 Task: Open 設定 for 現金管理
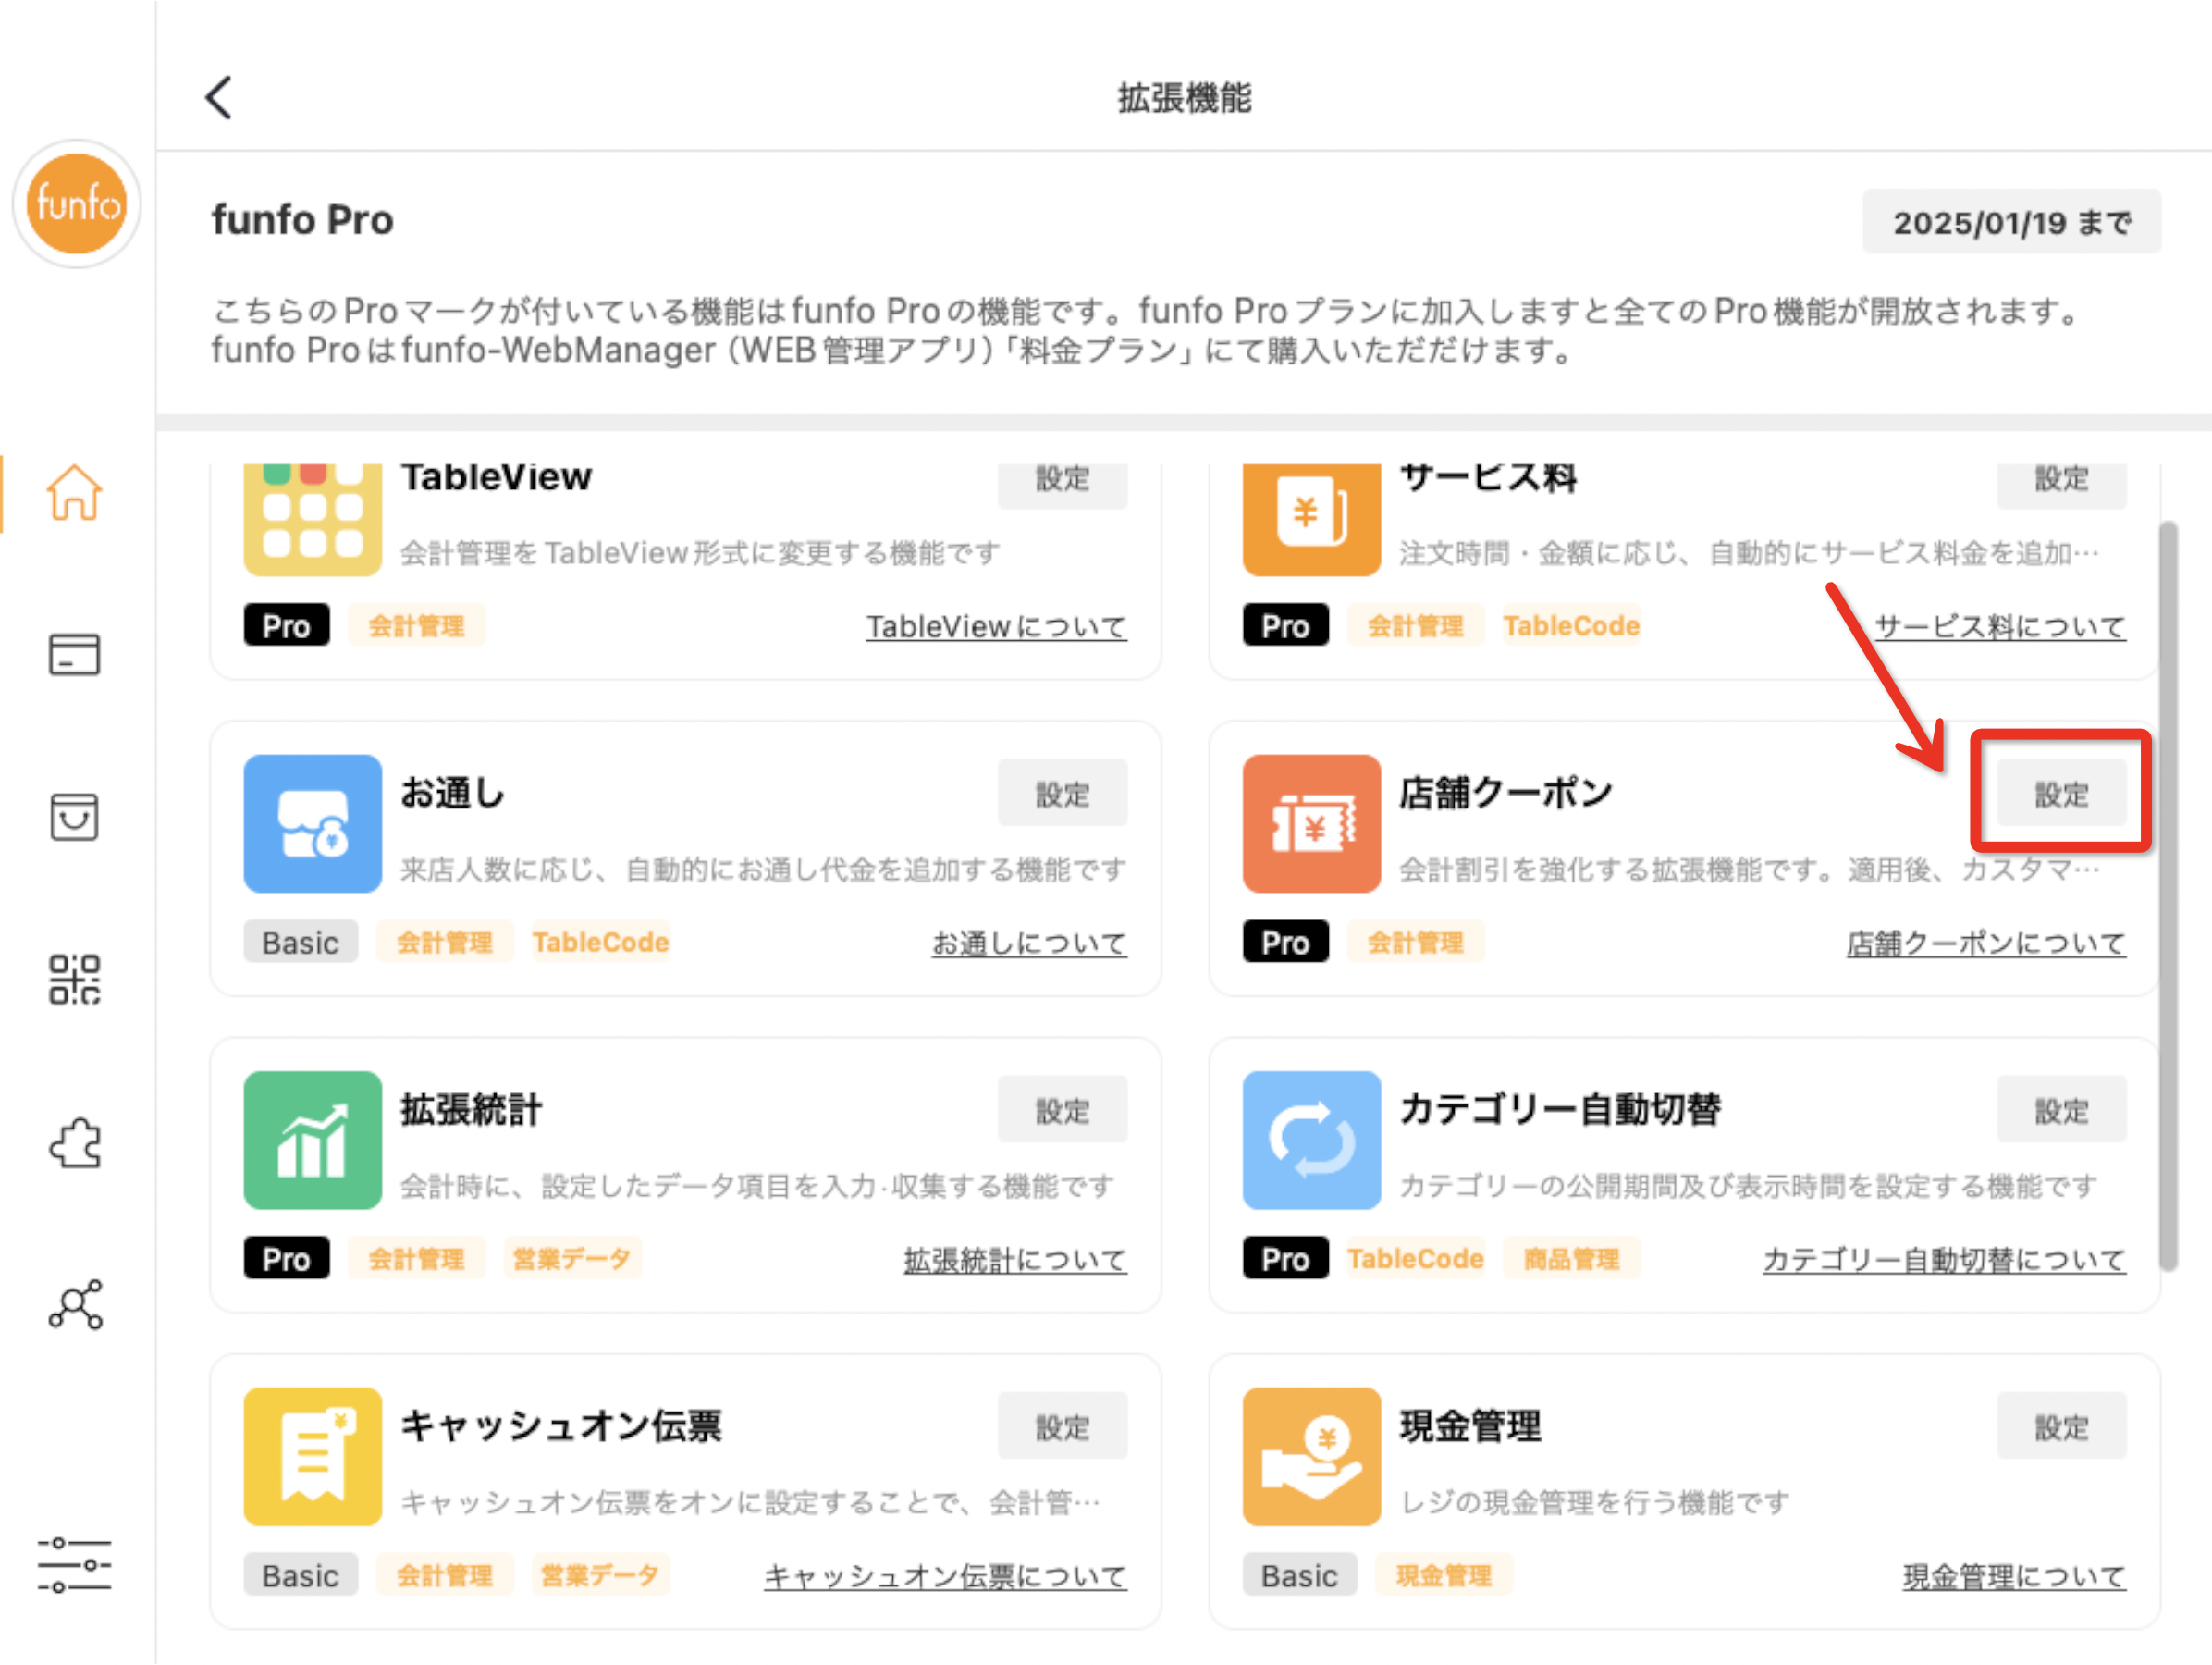click(x=2061, y=1427)
